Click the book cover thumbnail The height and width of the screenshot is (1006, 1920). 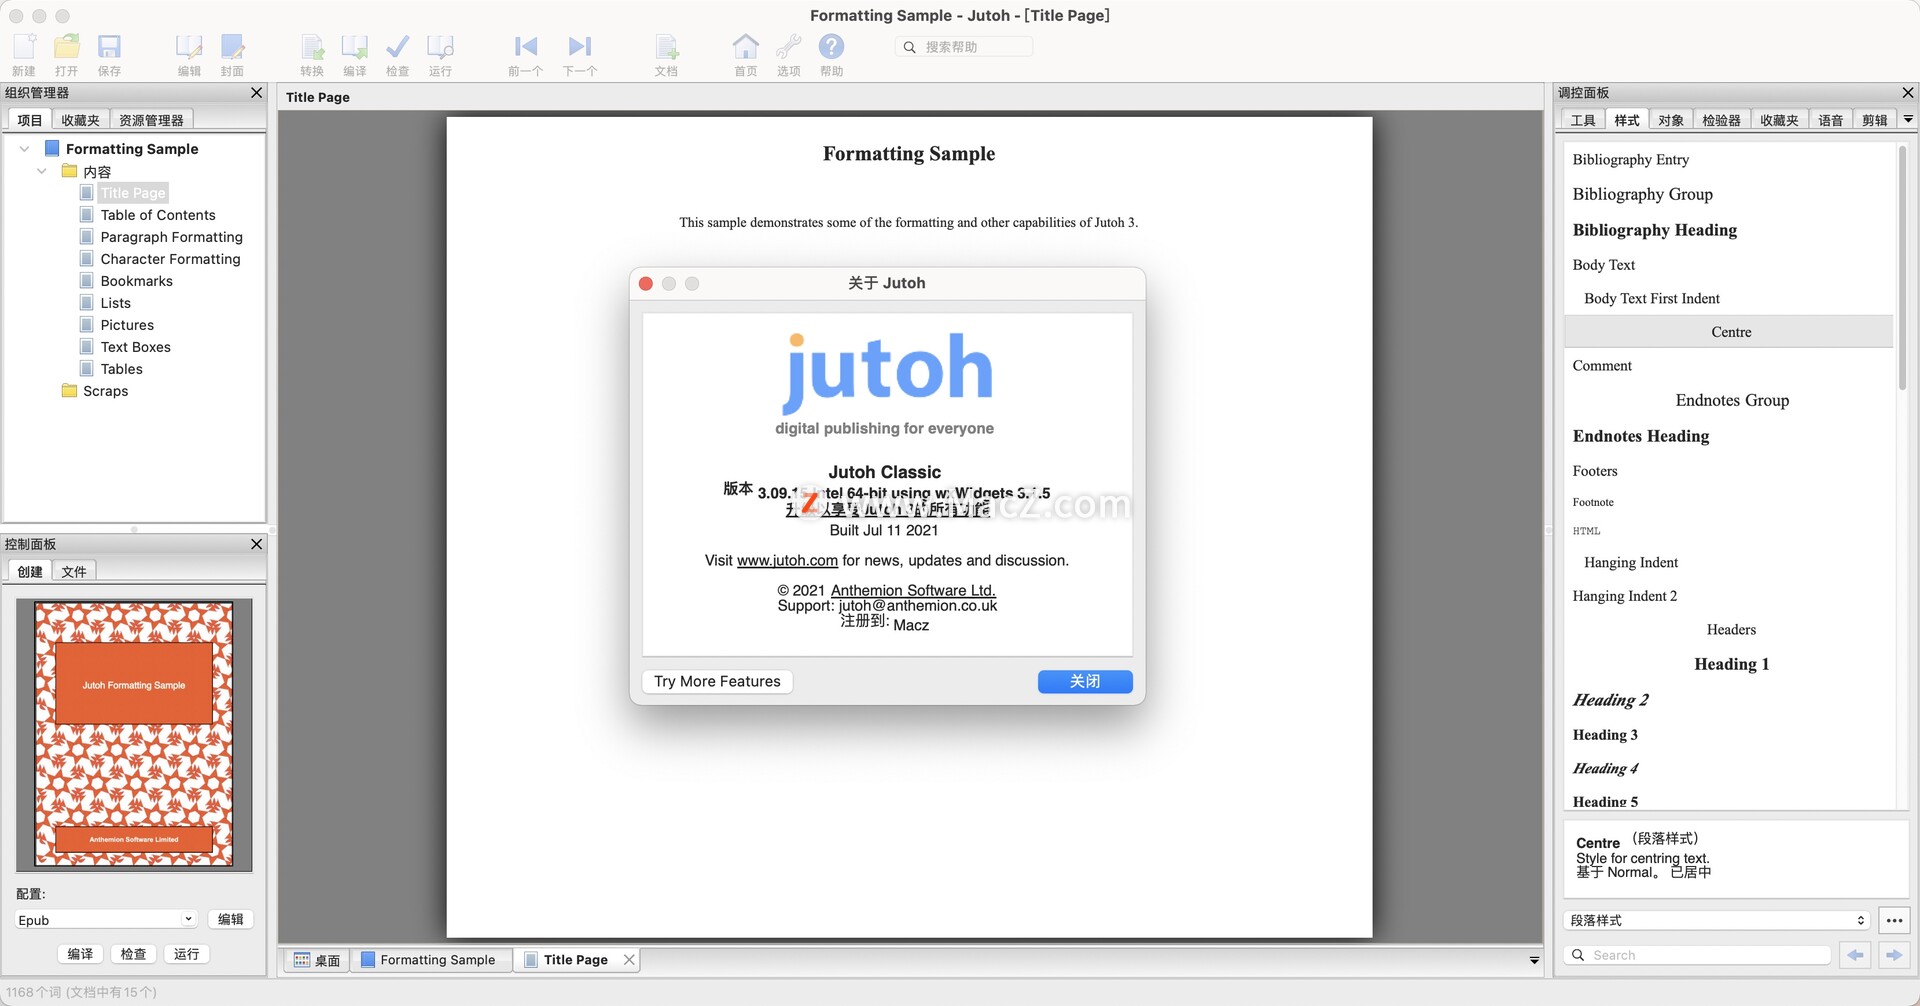tap(134, 734)
